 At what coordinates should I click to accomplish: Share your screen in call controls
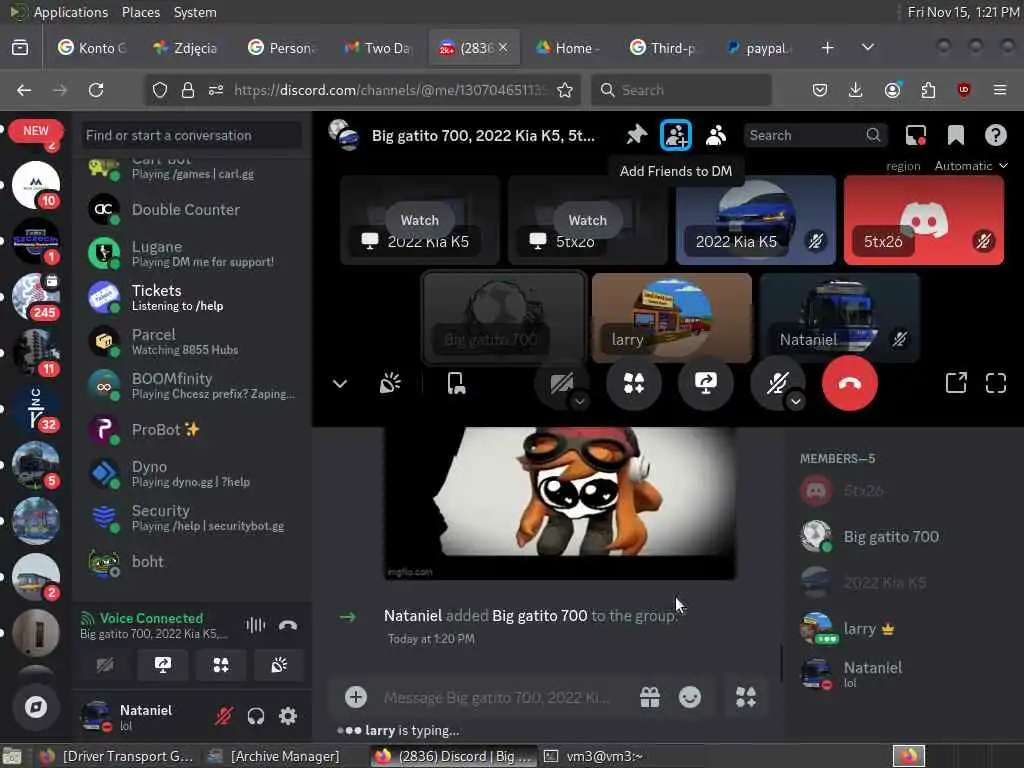tap(705, 383)
